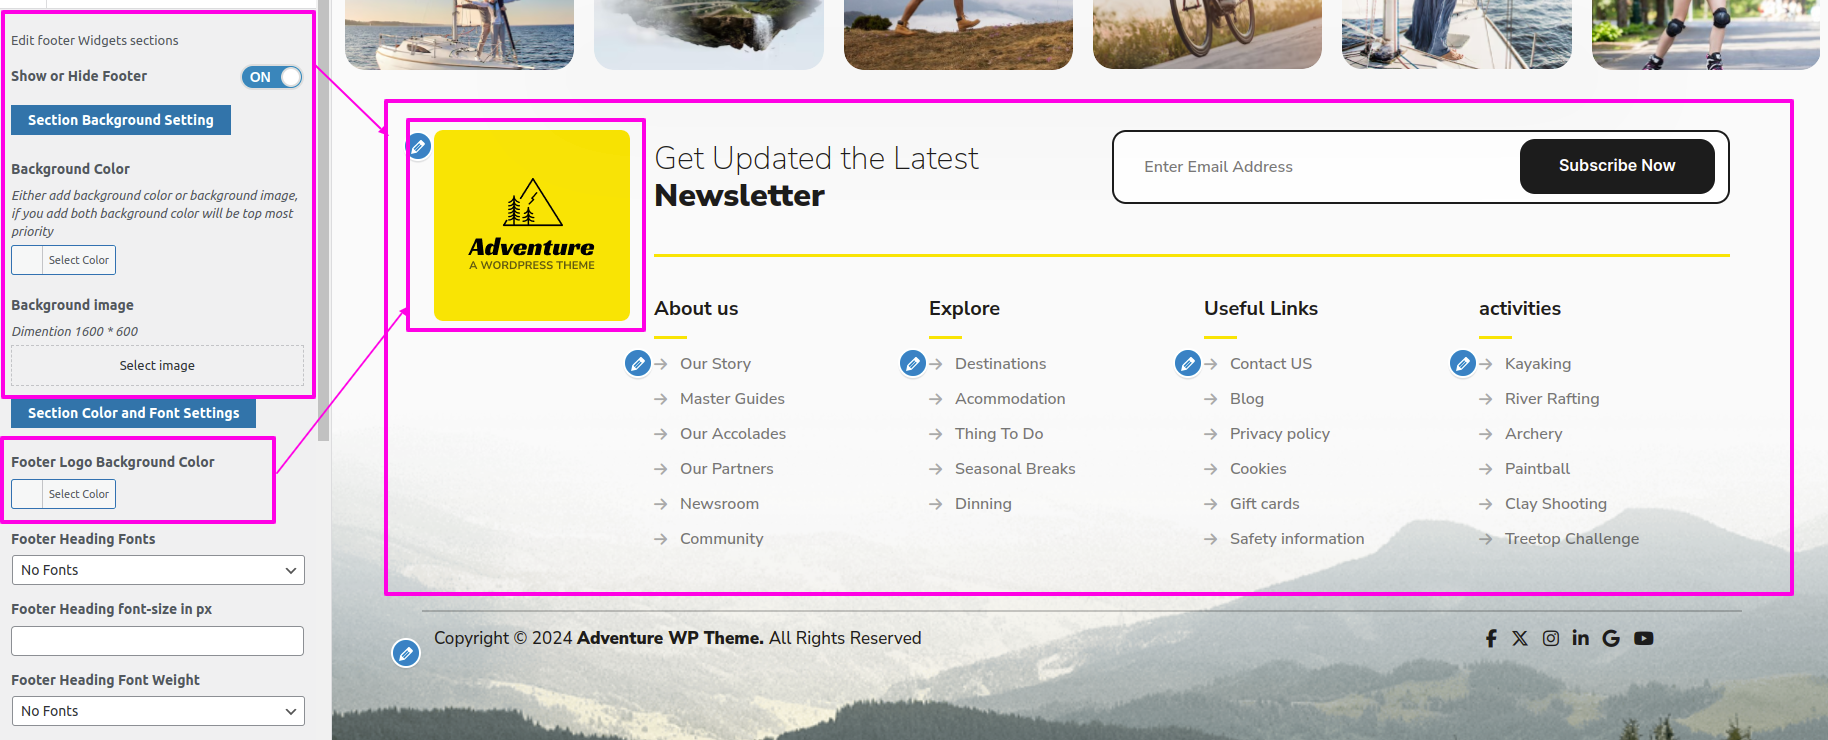Open the Archery link
This screenshot has width=1828, height=740.
click(x=1533, y=434)
